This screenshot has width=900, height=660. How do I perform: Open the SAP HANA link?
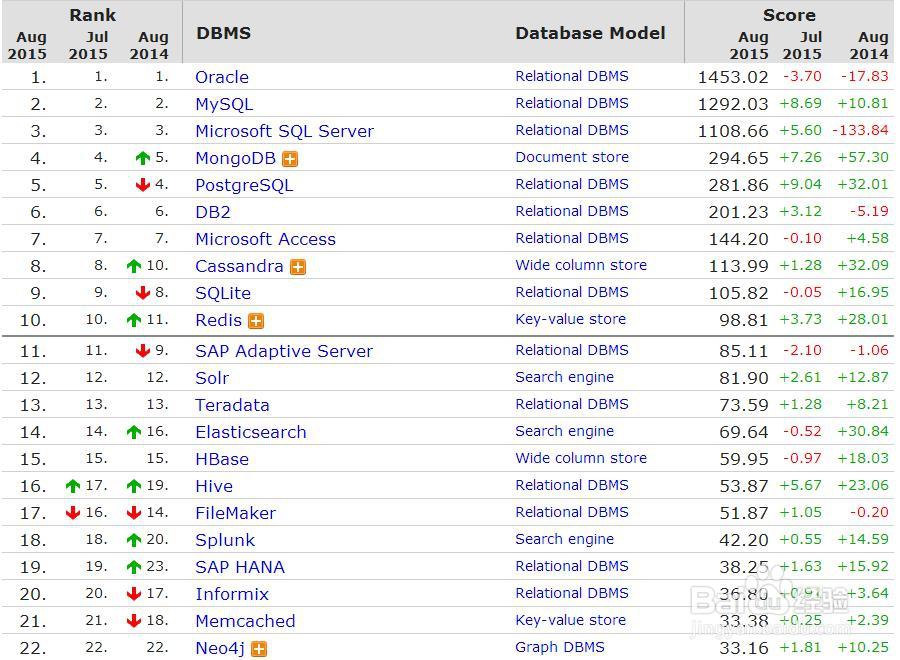click(x=240, y=567)
